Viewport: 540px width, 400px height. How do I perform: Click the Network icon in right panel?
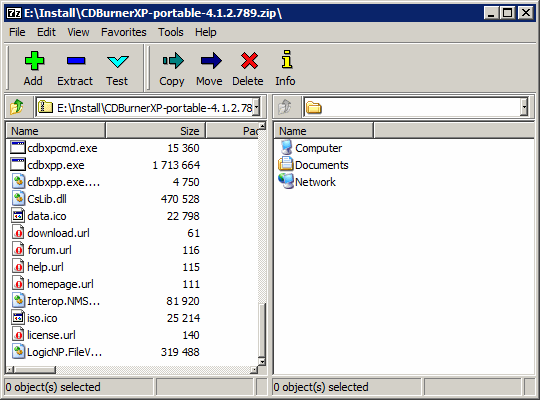pos(286,181)
